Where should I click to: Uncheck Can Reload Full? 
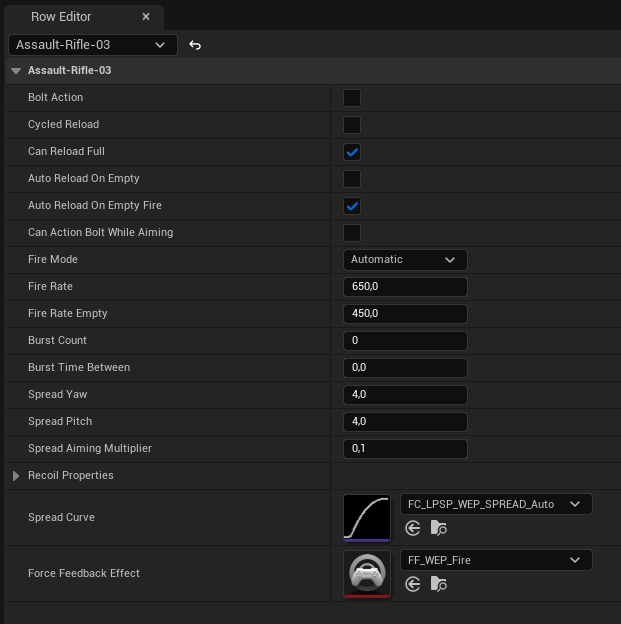(x=352, y=152)
